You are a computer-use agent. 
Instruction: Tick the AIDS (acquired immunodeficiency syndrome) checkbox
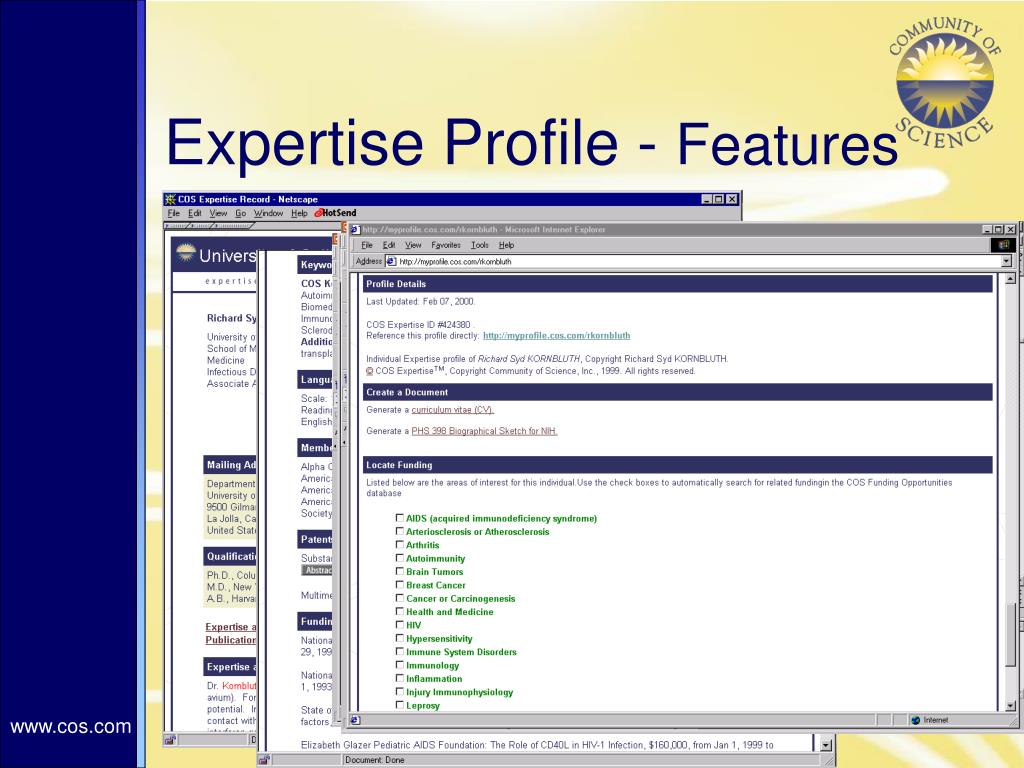400,518
